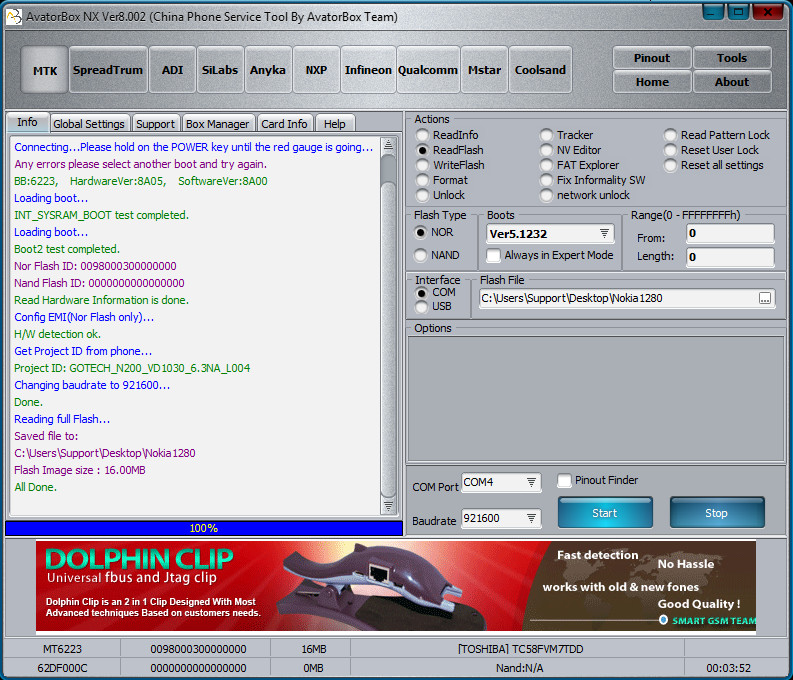Select the Unlock action
The width and height of the screenshot is (793, 680).
click(440, 195)
